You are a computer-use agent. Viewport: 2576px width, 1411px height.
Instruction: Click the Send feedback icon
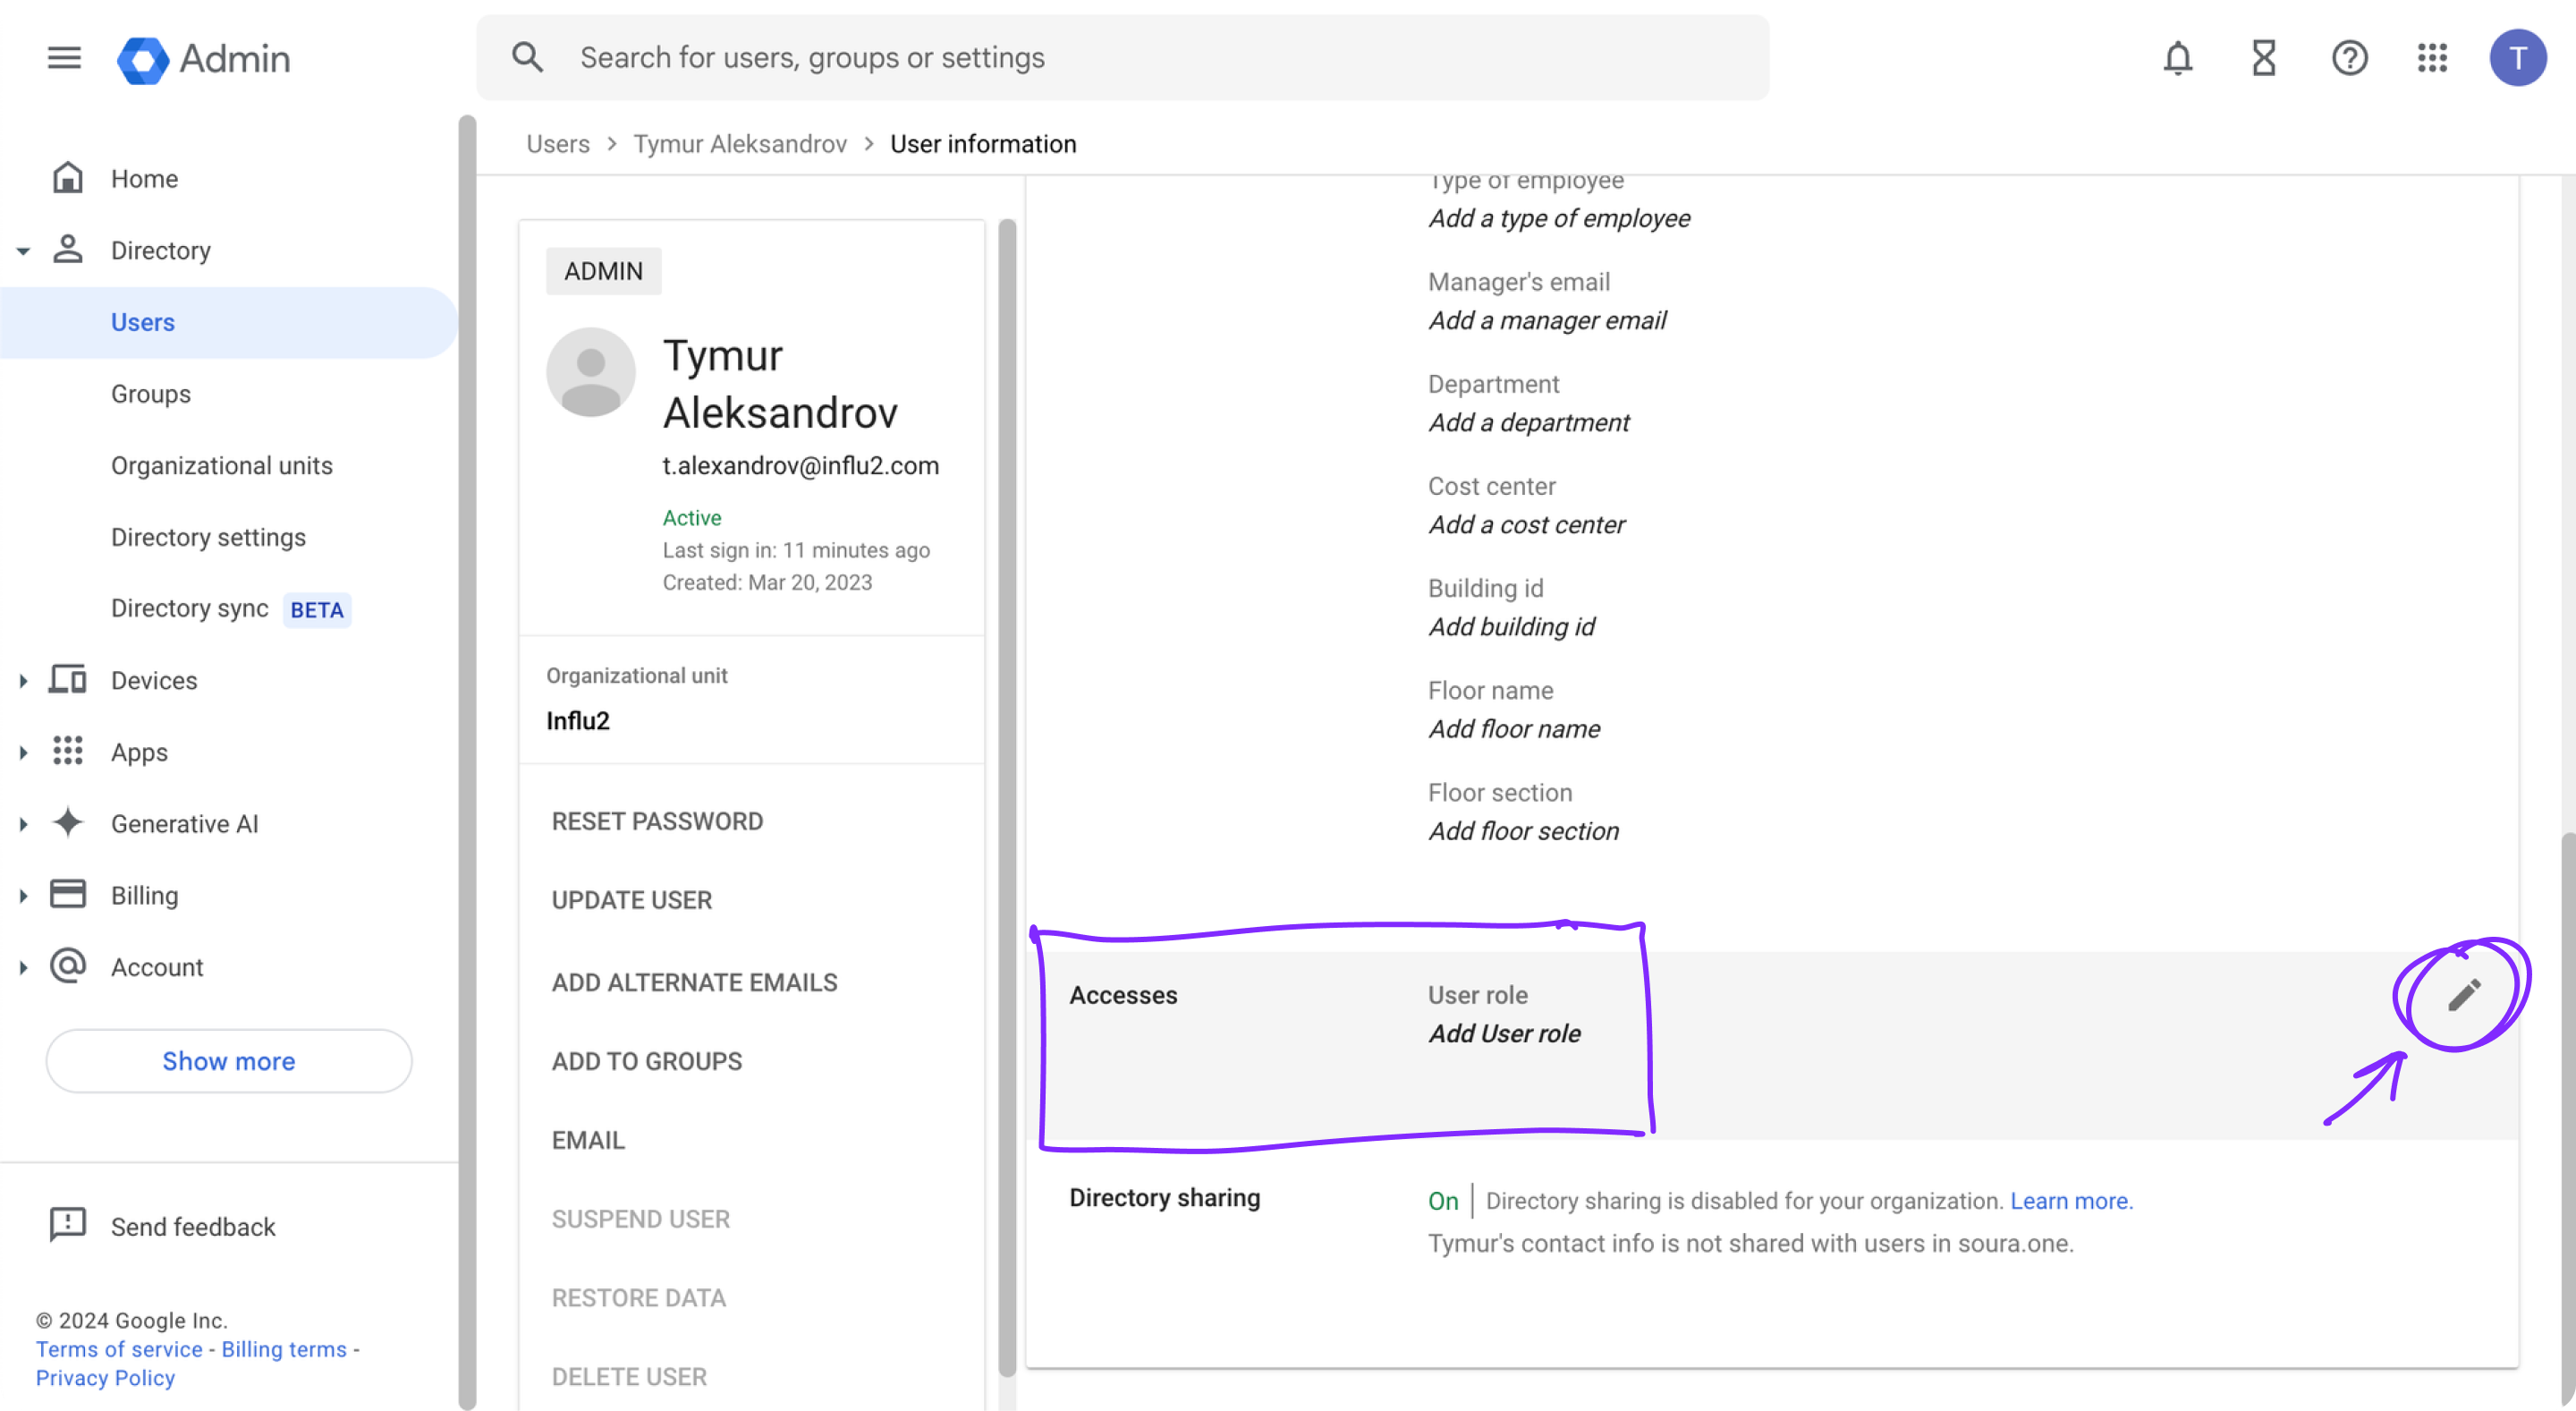tap(66, 1224)
